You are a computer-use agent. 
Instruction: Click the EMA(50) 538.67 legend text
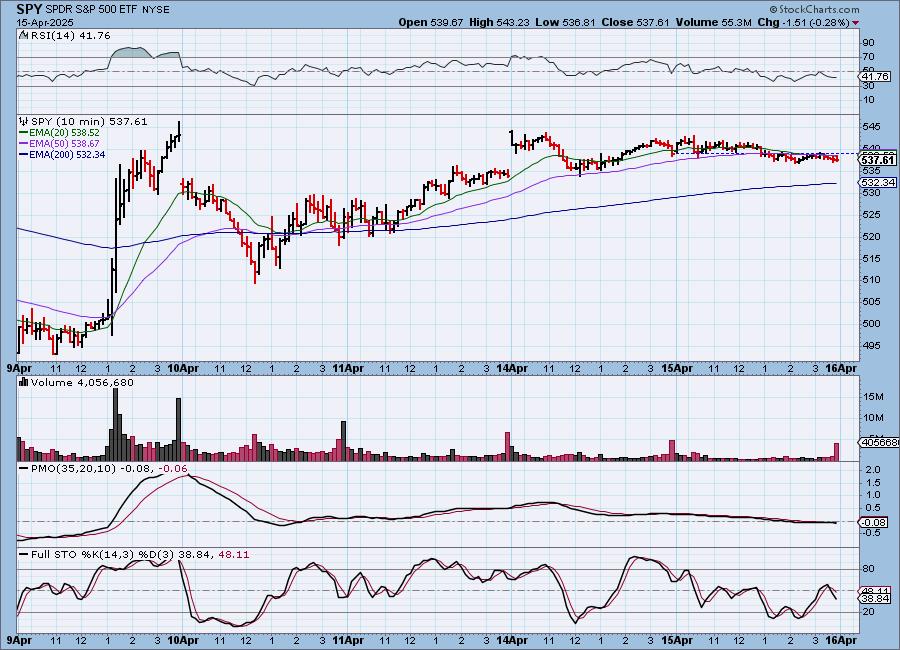64,144
